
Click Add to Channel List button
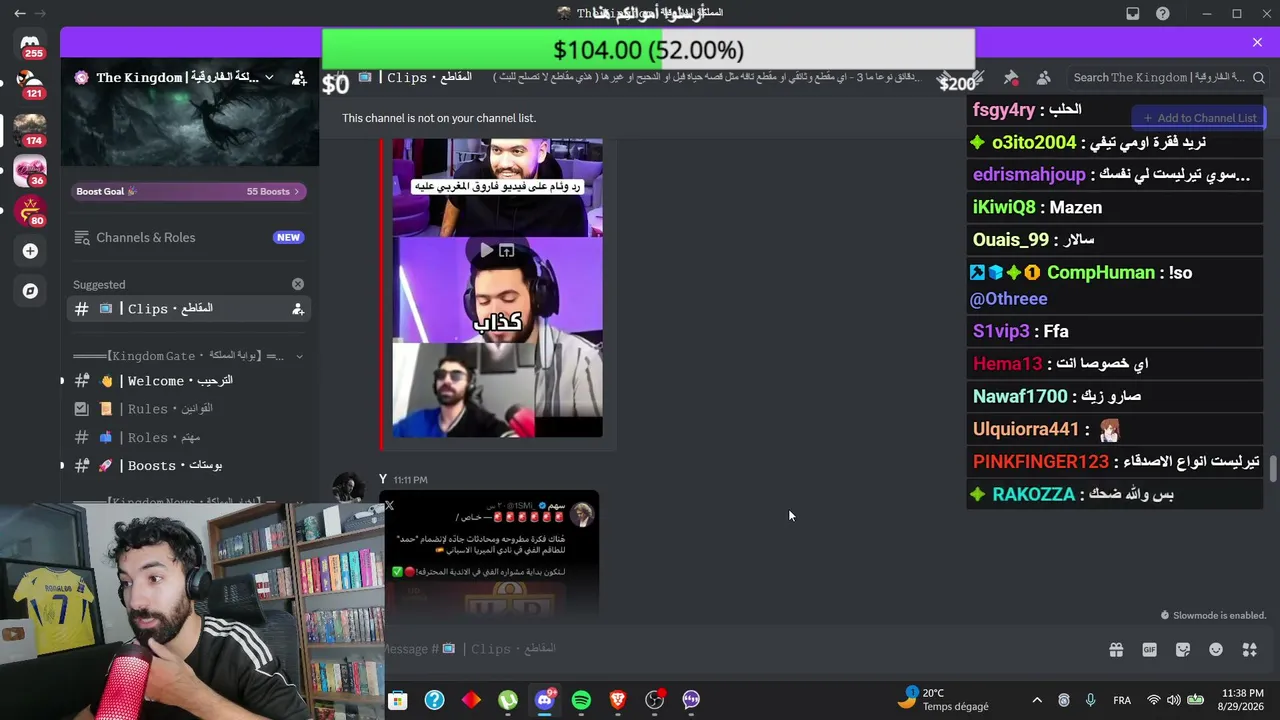1199,118
